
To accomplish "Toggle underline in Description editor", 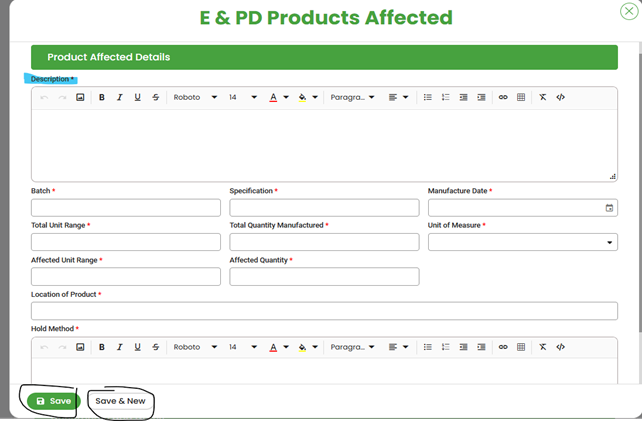I will 138,97.
